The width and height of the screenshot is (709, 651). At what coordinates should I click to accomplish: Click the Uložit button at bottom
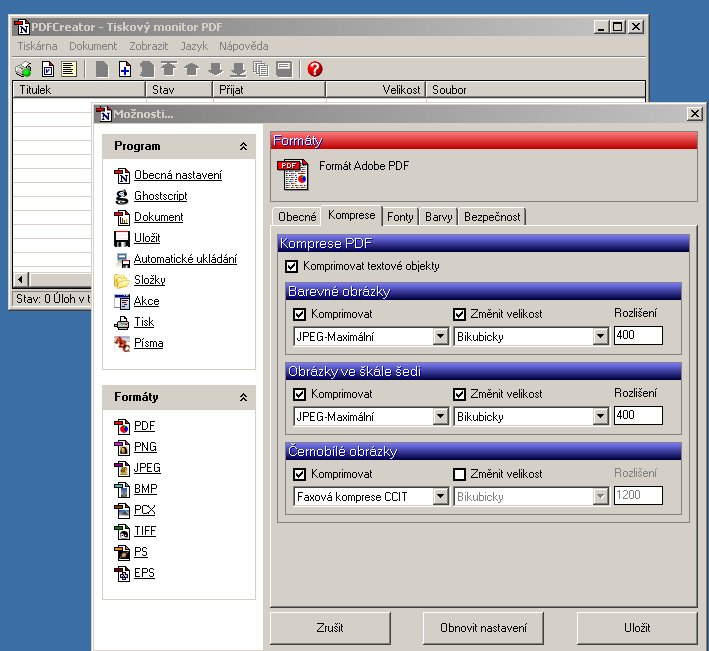[x=637, y=628]
